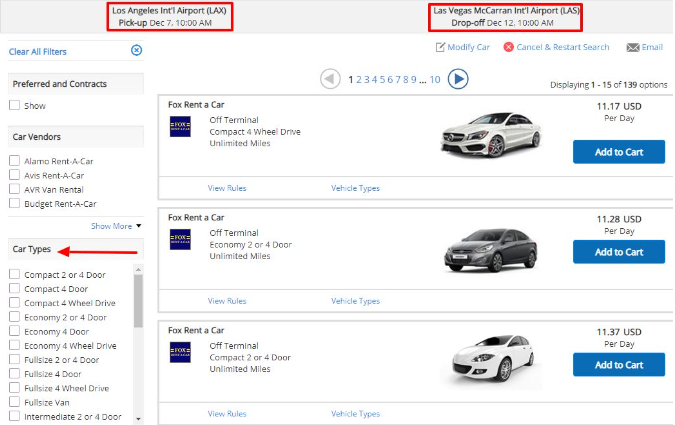This screenshot has height=425, width=675.
Task: Open results page 6
Action: 390,80
